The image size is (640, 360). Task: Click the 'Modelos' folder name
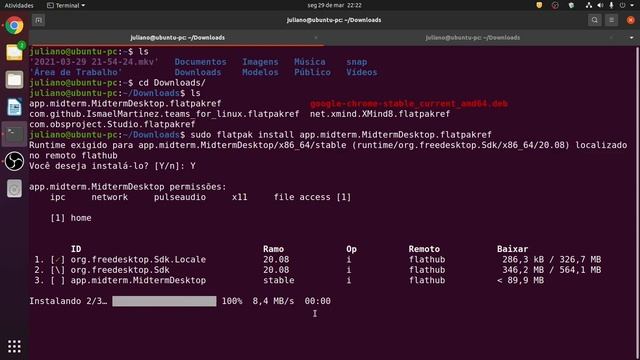(260, 72)
